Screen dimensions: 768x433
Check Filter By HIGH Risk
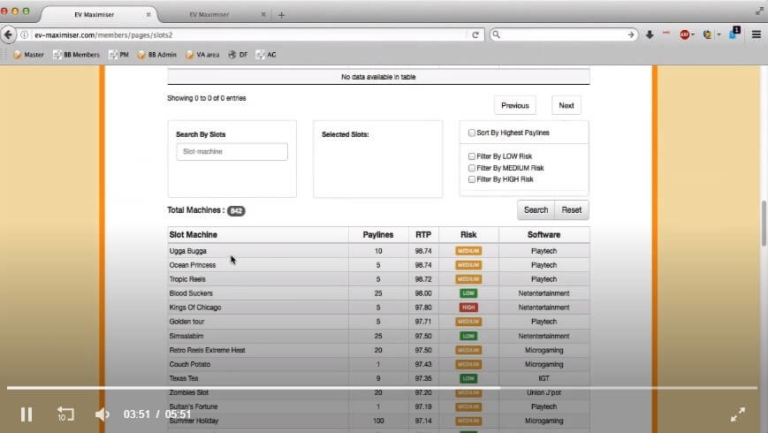click(472, 179)
